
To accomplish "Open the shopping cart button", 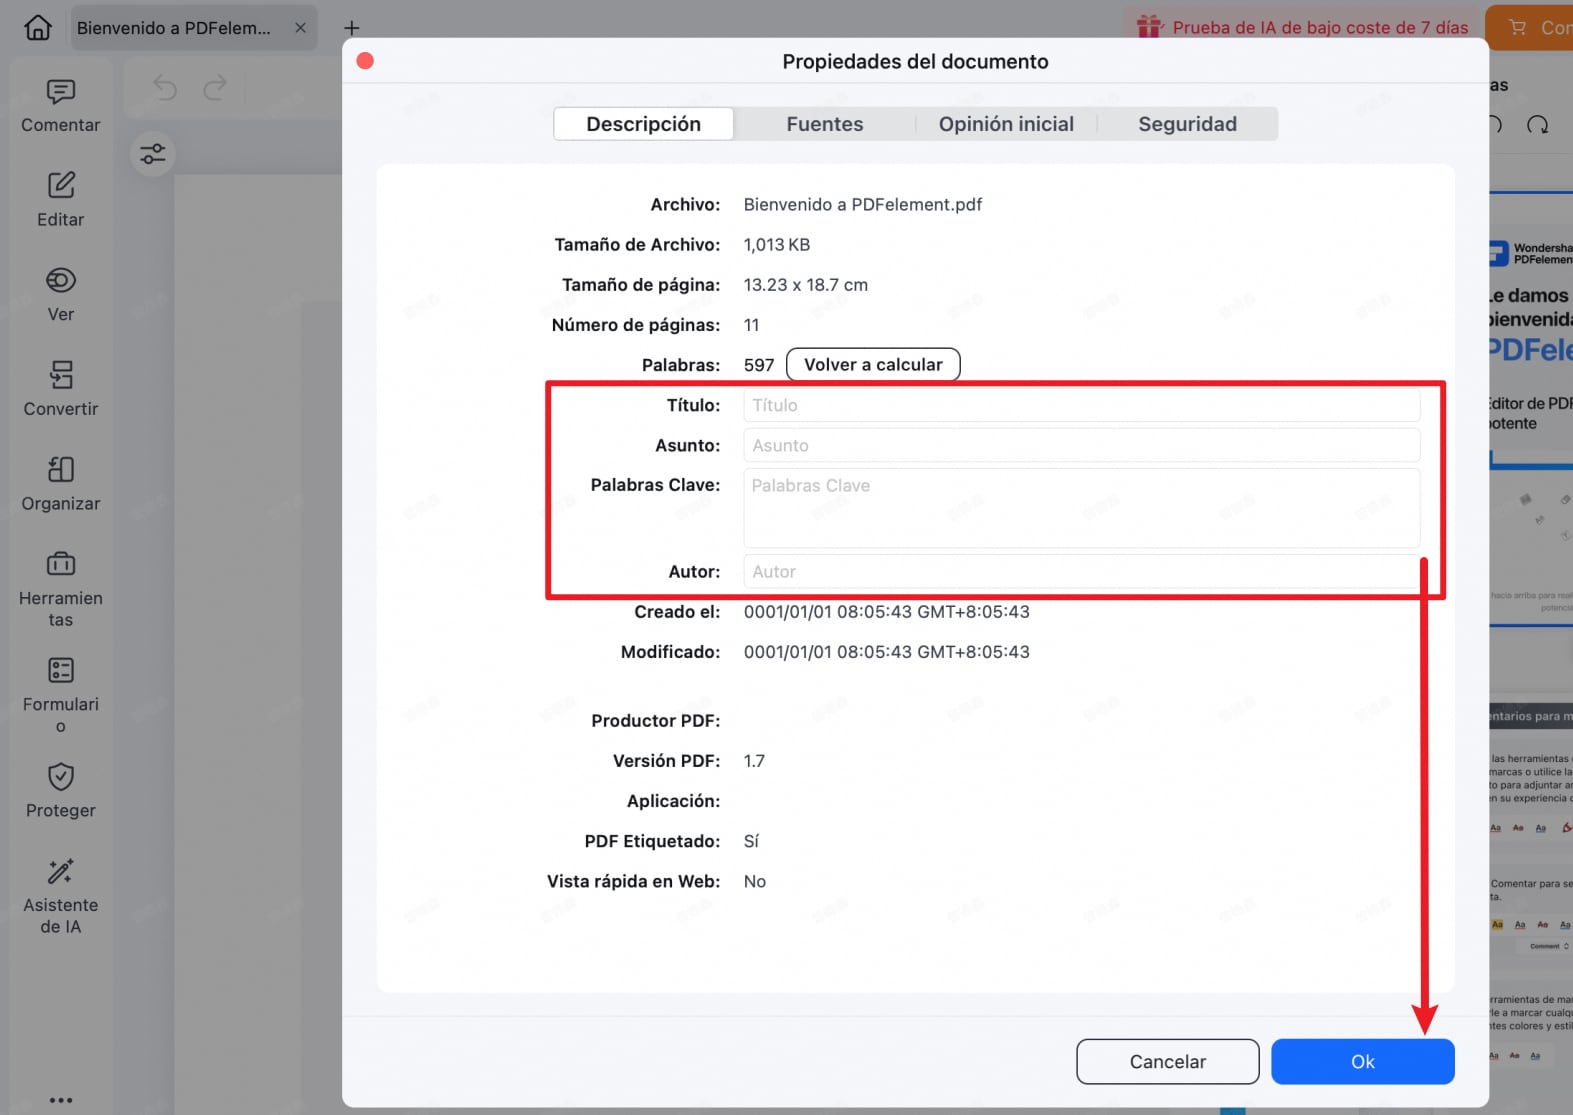I will pyautogui.click(x=1530, y=27).
